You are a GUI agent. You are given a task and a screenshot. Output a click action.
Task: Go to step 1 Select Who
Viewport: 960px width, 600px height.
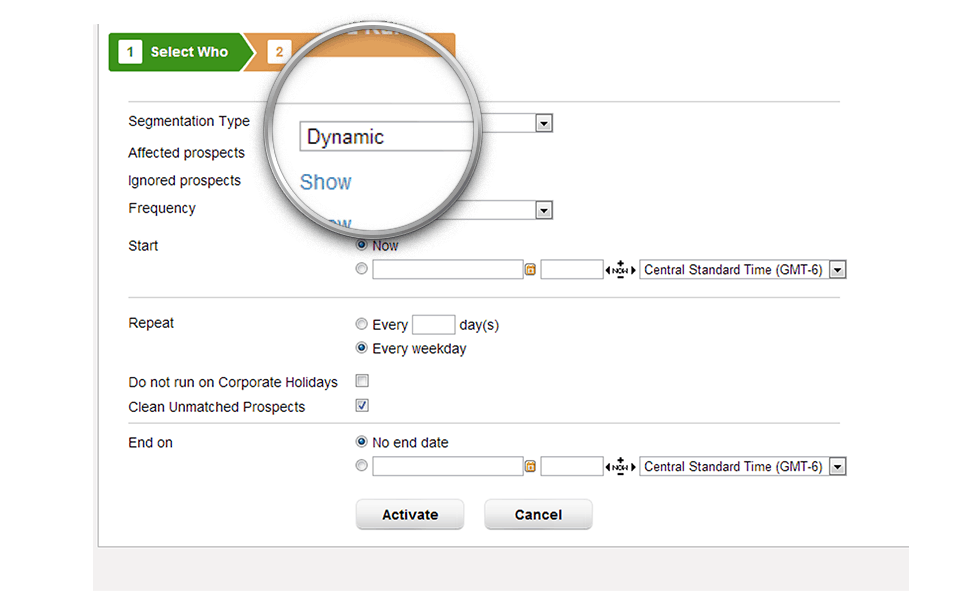181,52
